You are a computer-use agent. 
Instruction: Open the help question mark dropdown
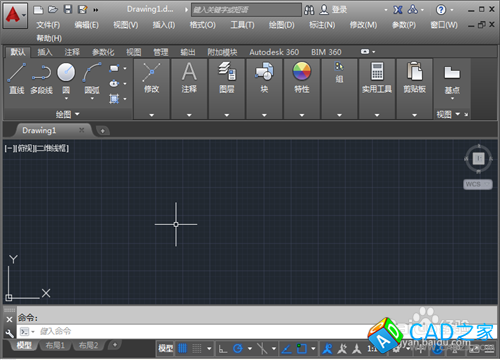click(444, 10)
